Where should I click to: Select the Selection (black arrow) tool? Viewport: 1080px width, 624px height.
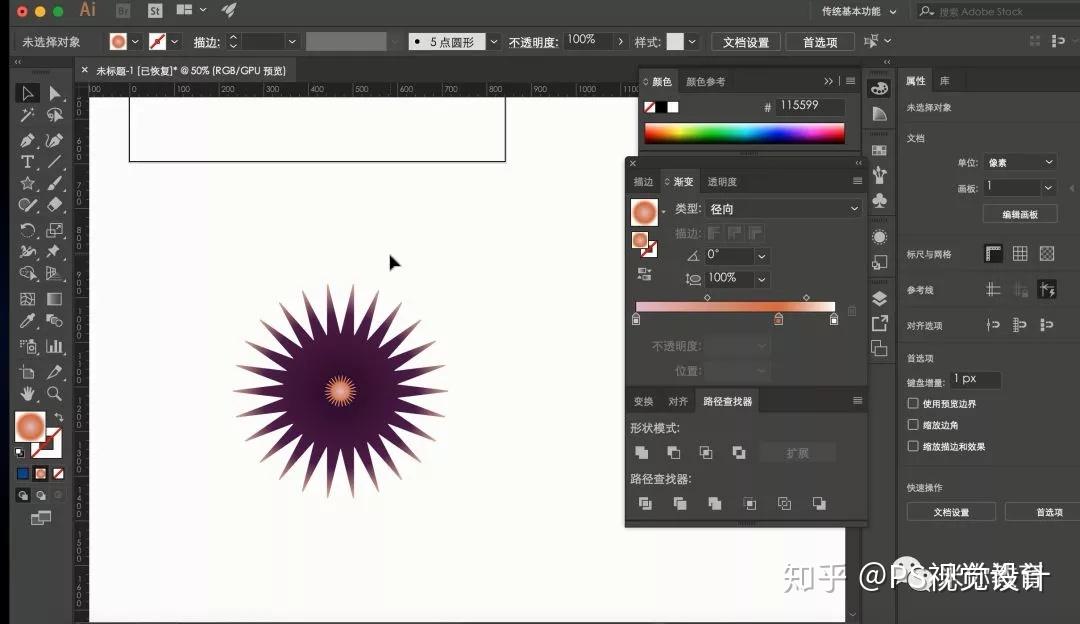click(27, 93)
